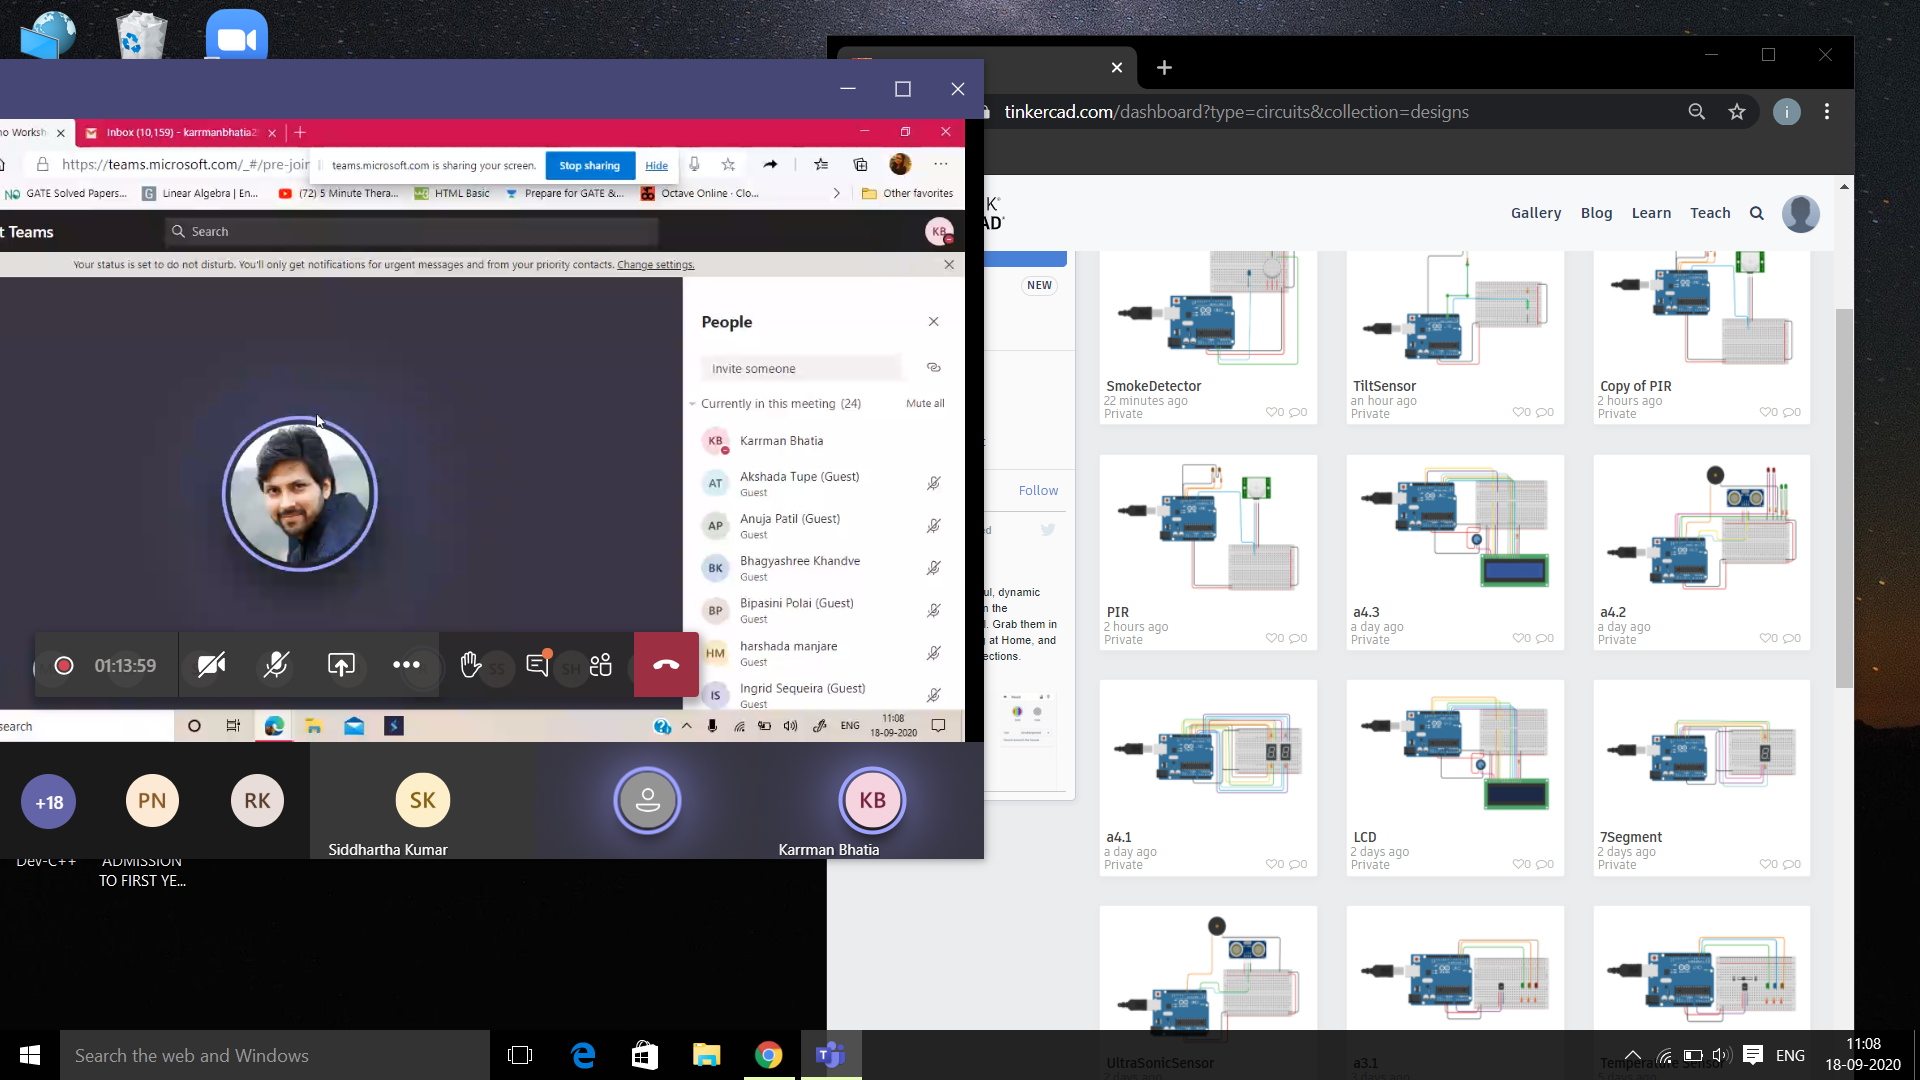Open the Gallery menu on Tinkercad

[1535, 213]
